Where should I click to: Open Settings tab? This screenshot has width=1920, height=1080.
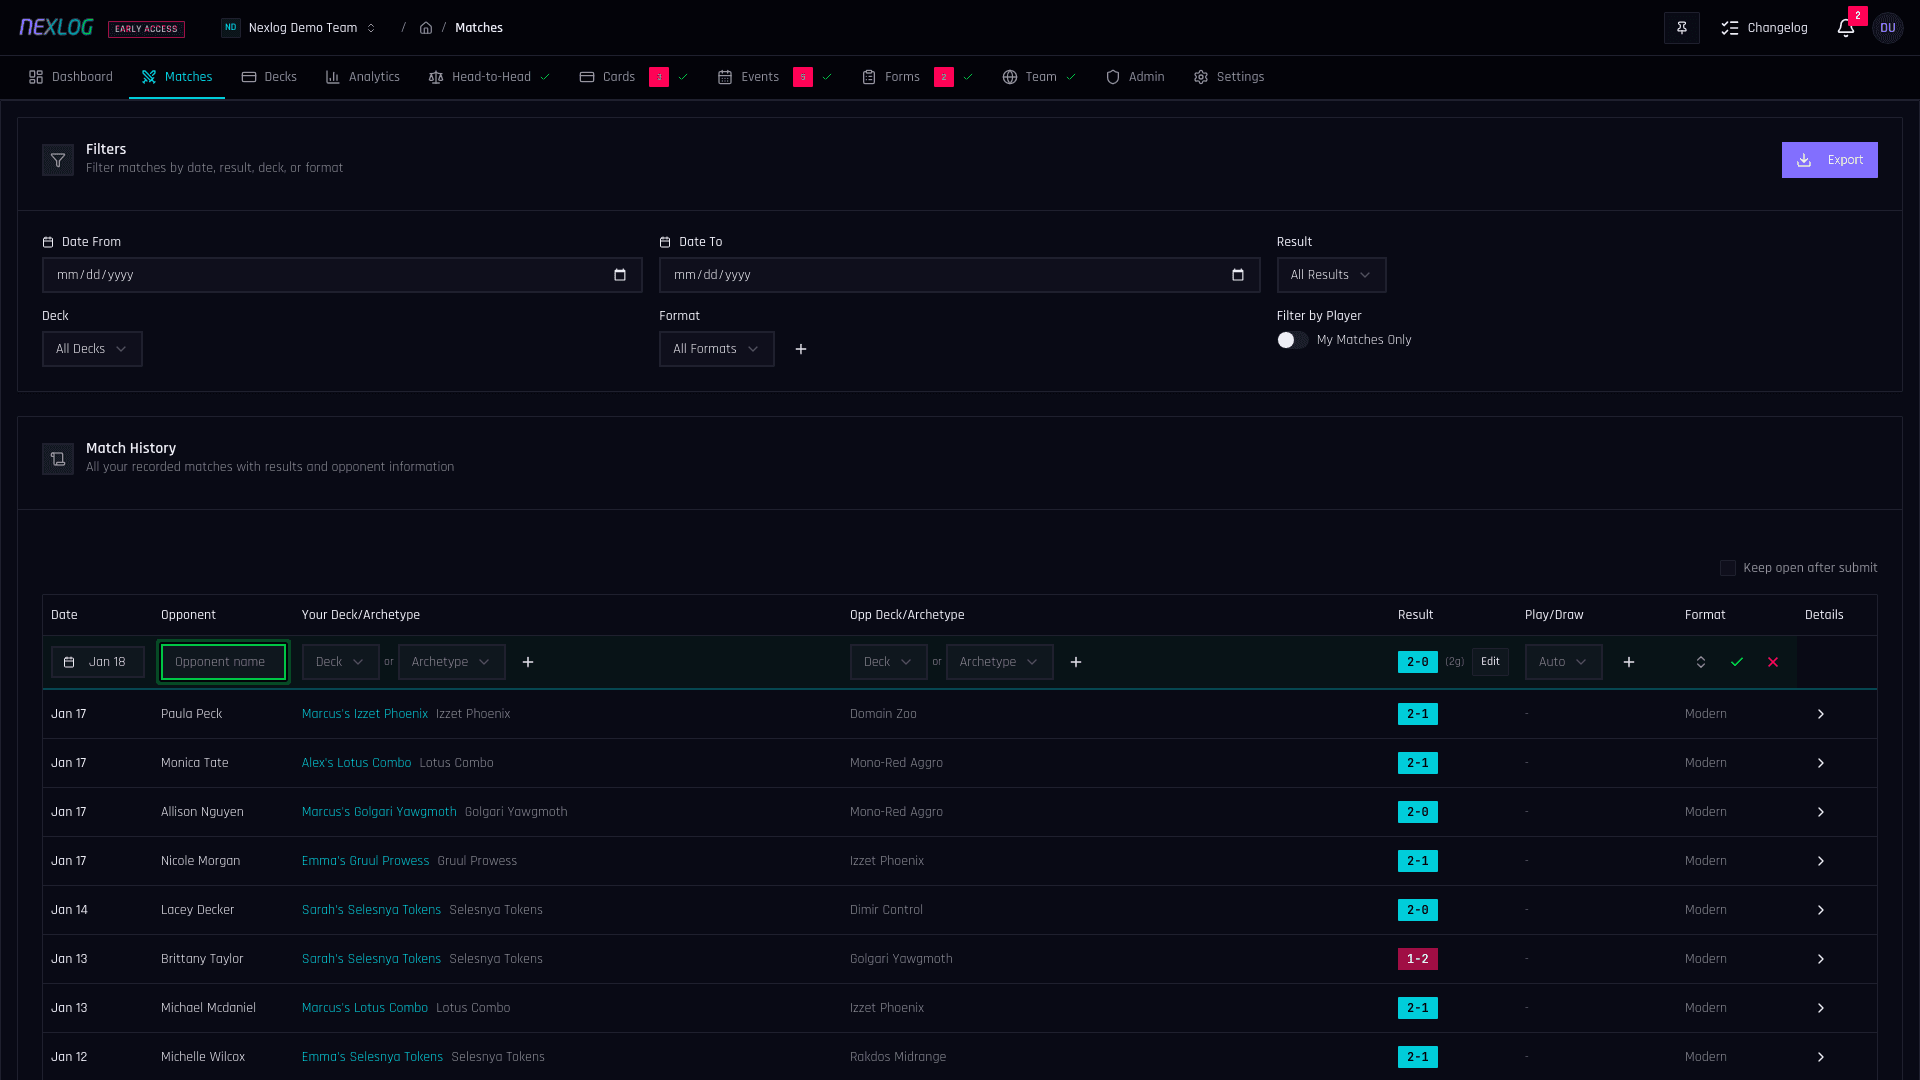pos(1229,77)
